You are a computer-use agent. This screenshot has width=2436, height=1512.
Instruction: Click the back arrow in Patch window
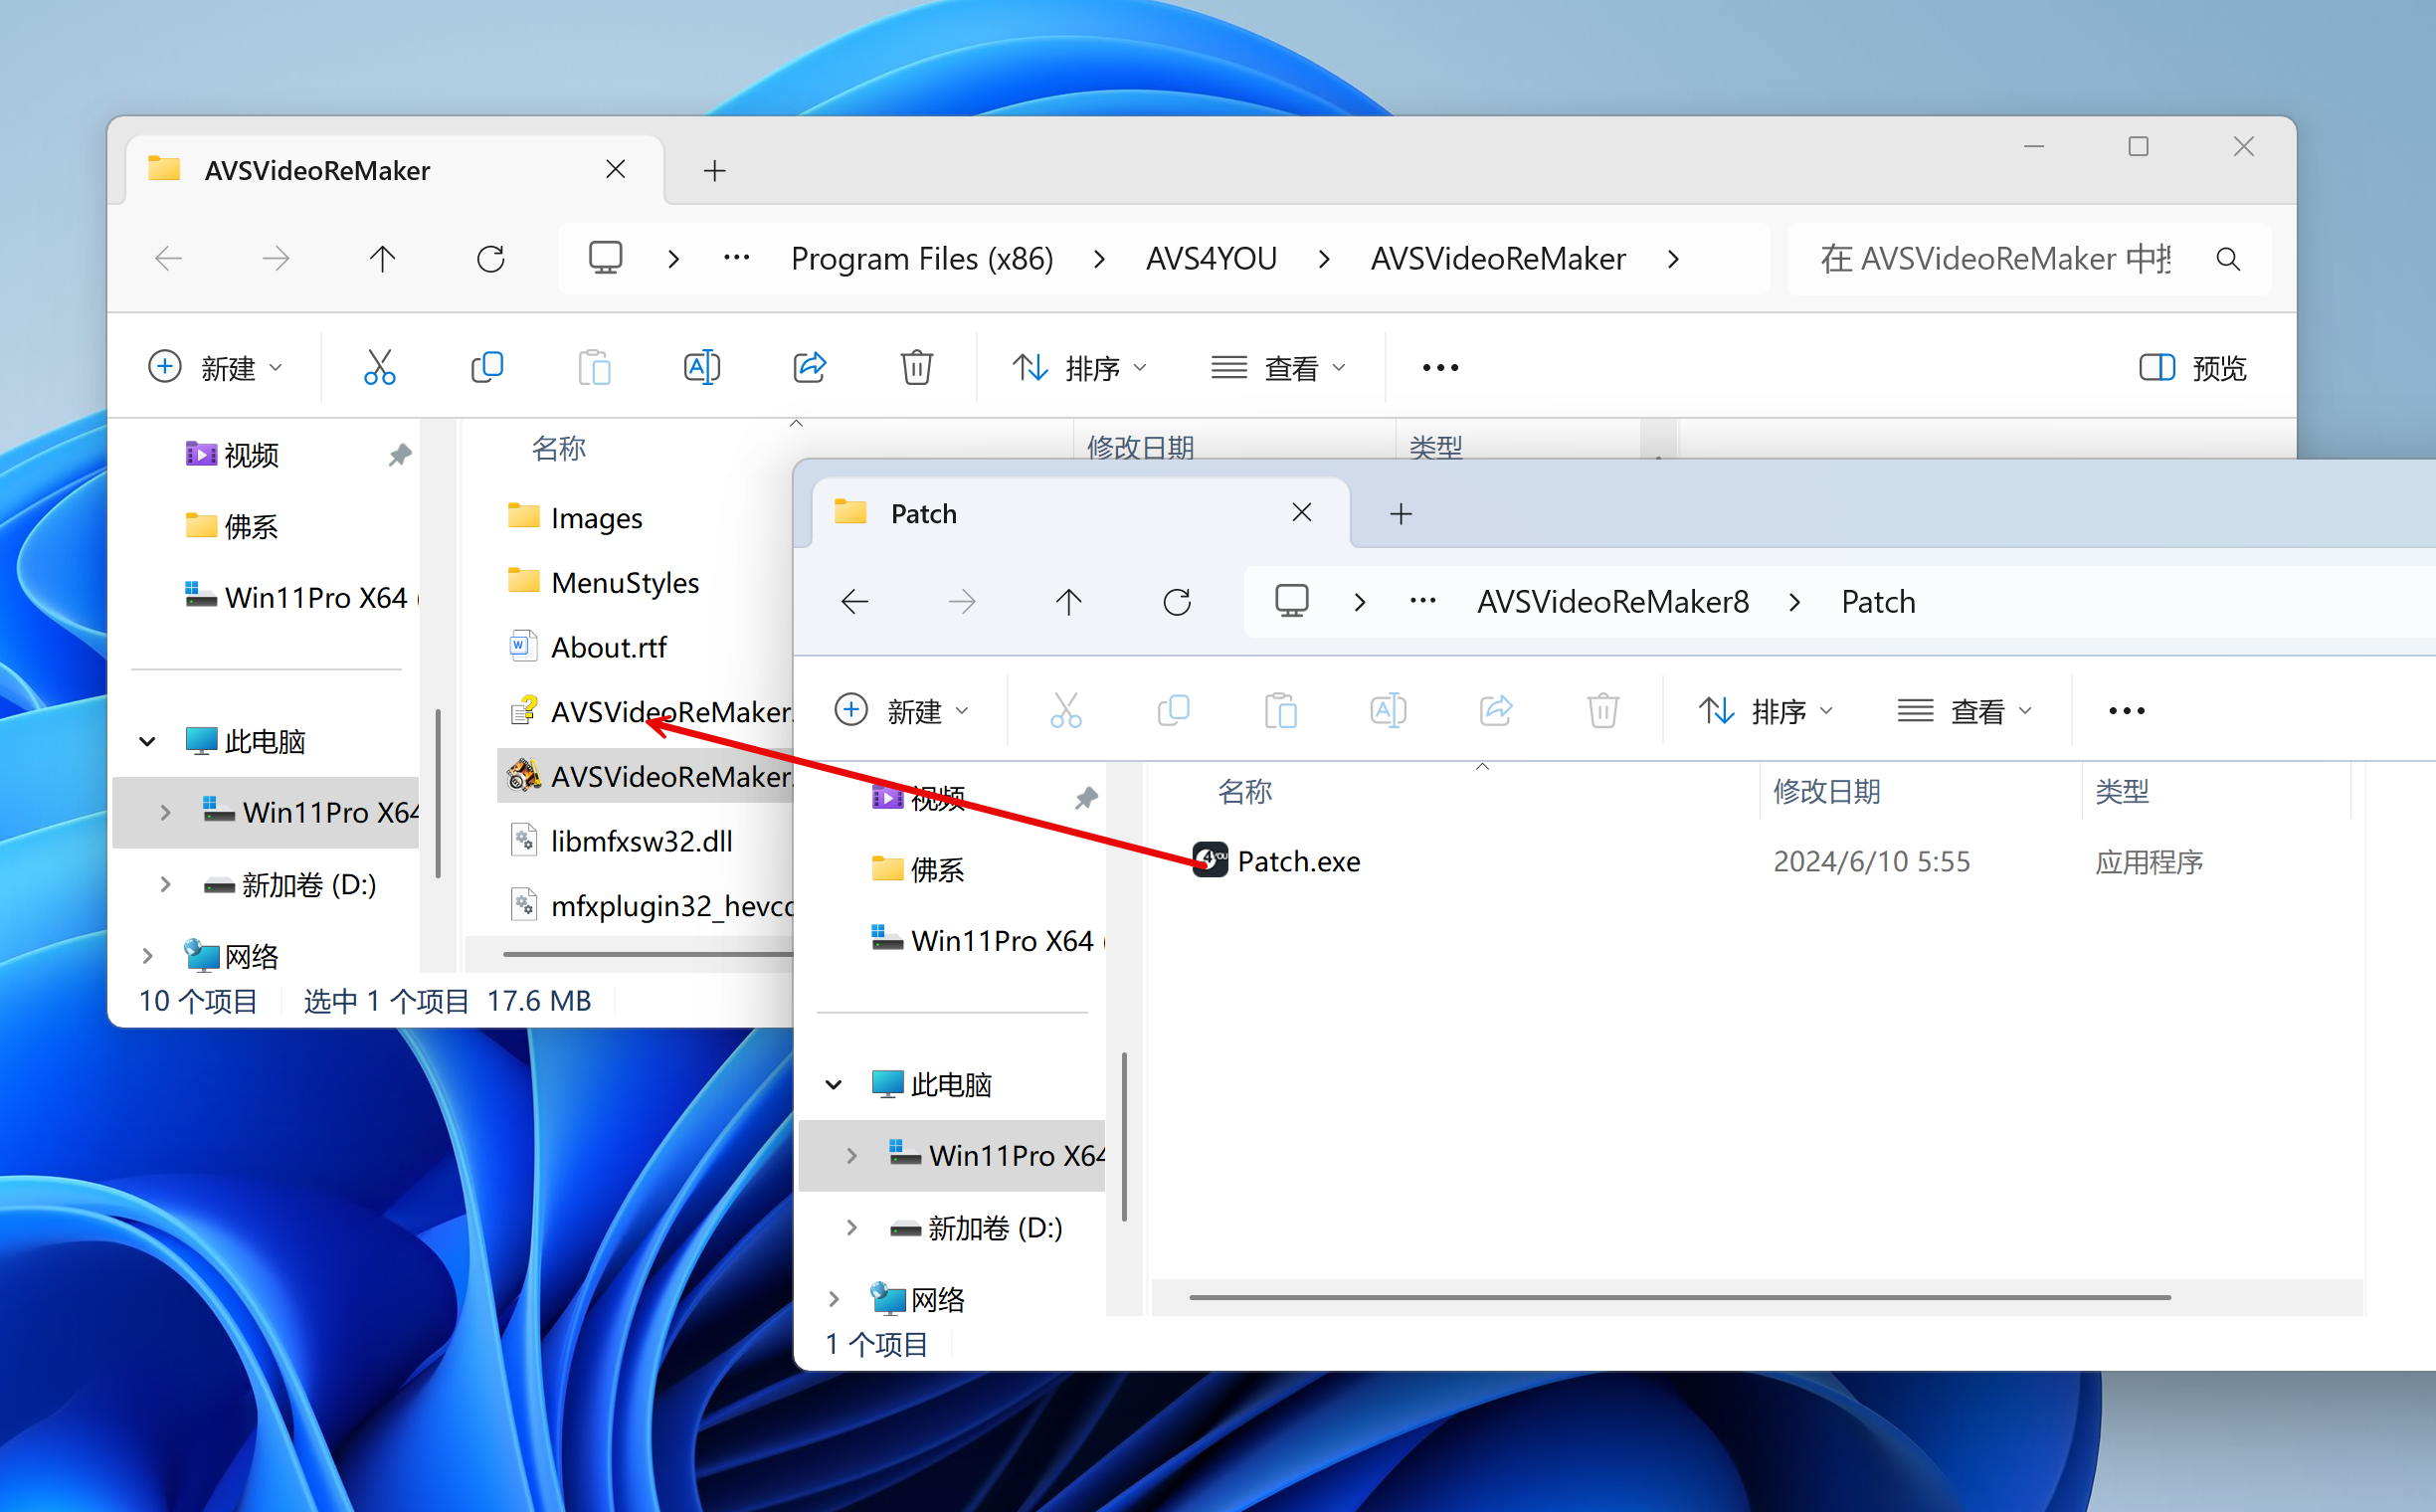855,601
